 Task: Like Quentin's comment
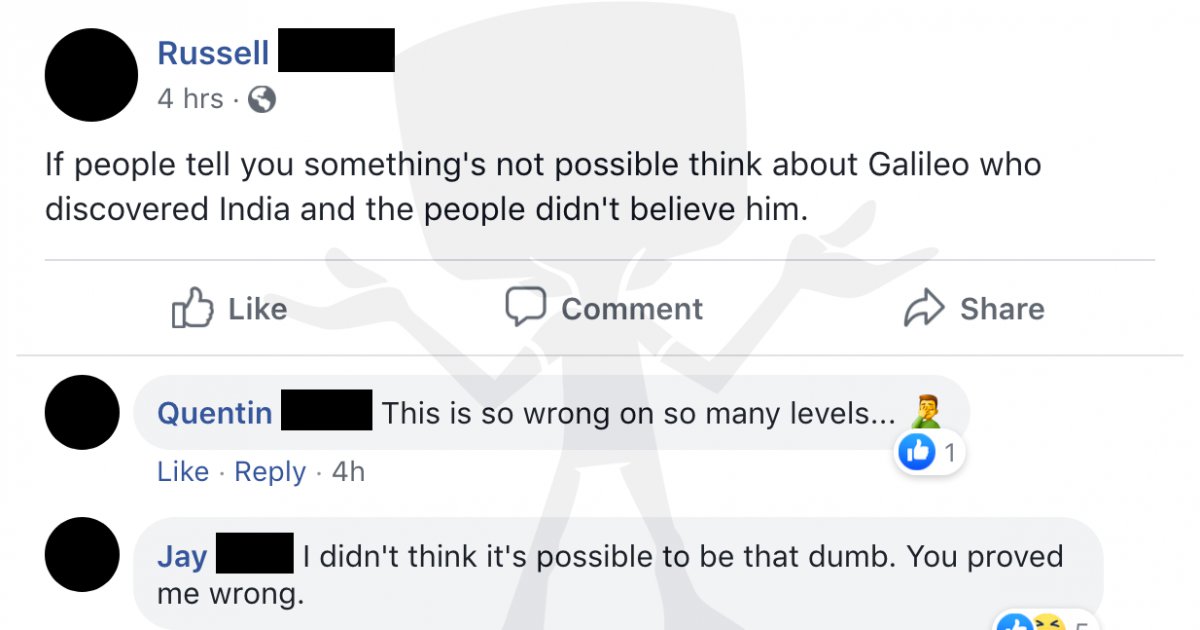tap(183, 471)
